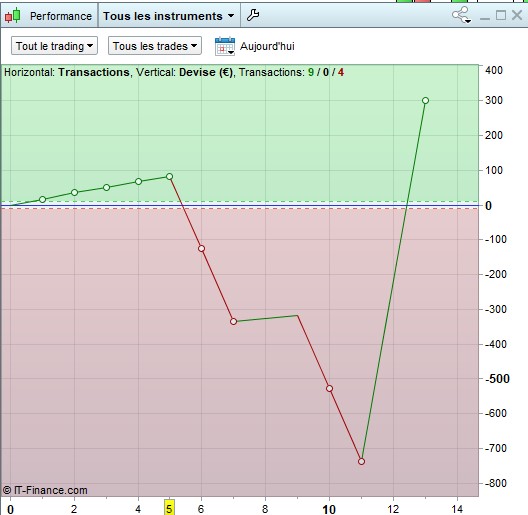Click the Vertical: Devise (€) legend text
The width and height of the screenshot is (528, 515).
[184, 72]
